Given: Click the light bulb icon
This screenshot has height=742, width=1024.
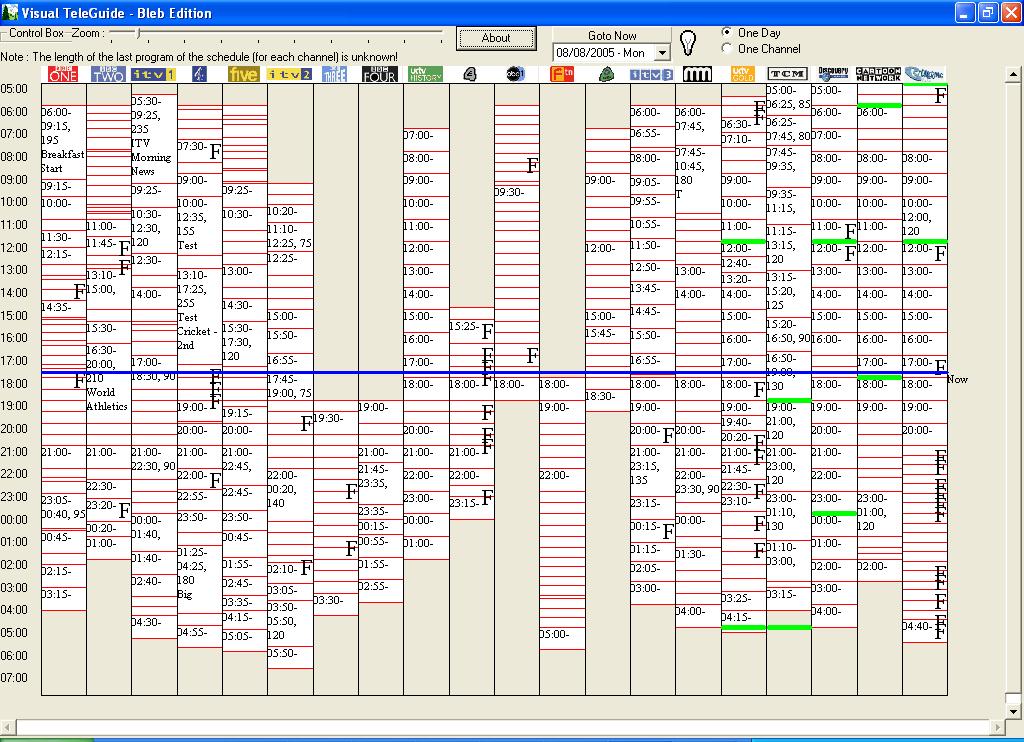Looking at the screenshot, I should [688, 43].
